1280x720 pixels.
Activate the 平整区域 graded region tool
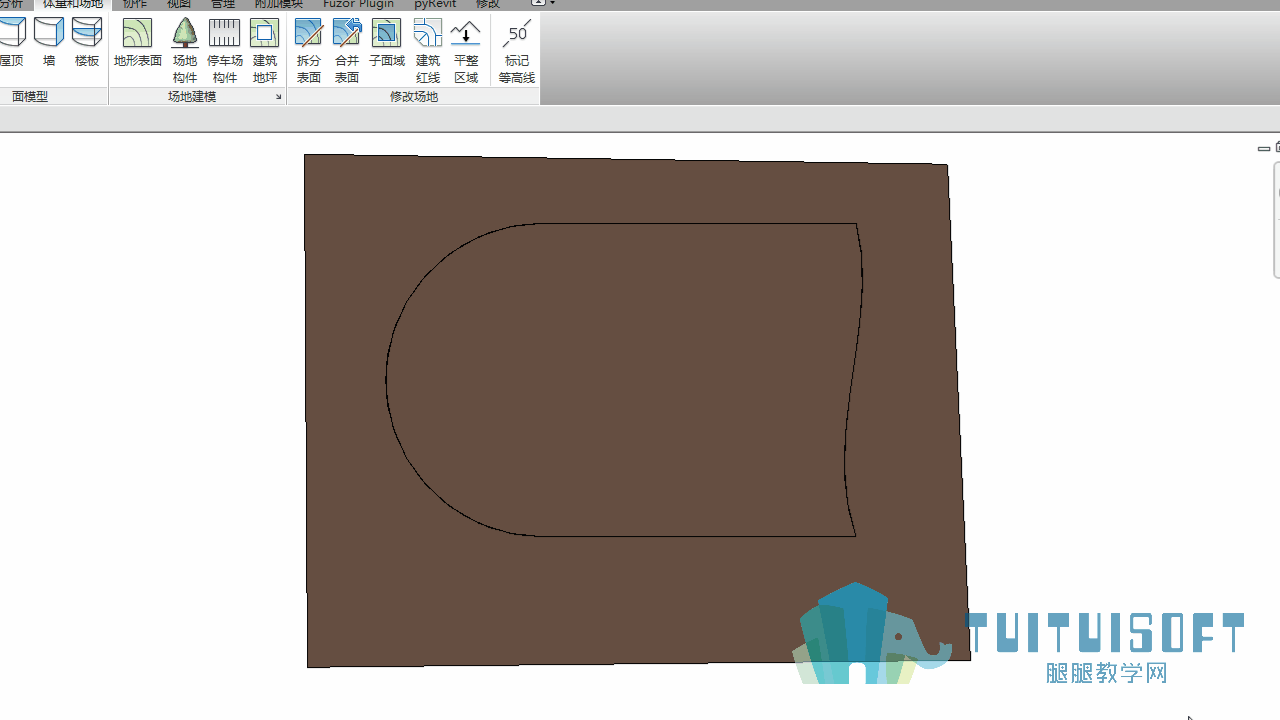click(466, 50)
